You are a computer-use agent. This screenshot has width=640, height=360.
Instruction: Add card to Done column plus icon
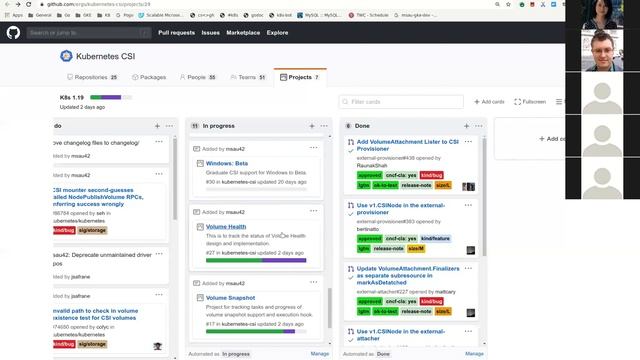(467, 126)
